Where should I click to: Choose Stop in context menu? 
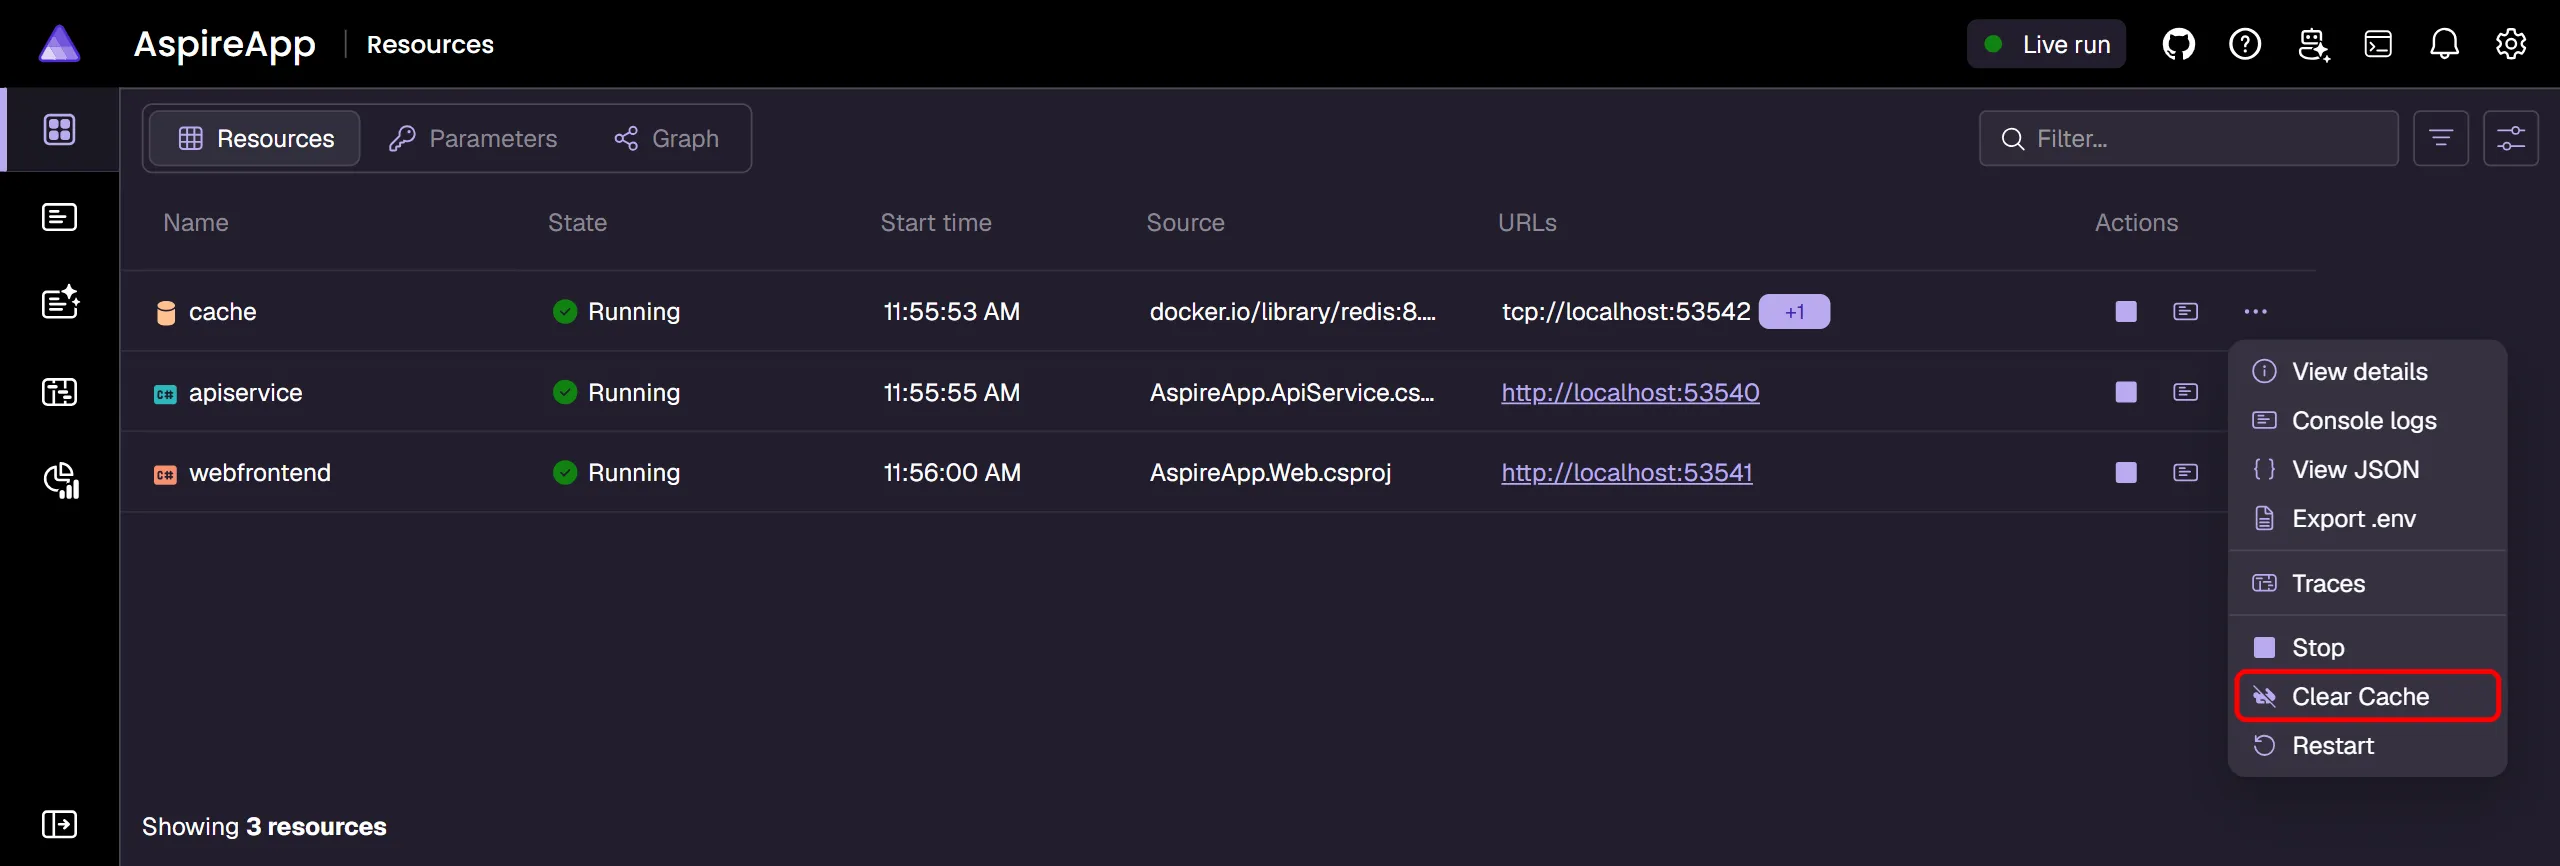2367,648
